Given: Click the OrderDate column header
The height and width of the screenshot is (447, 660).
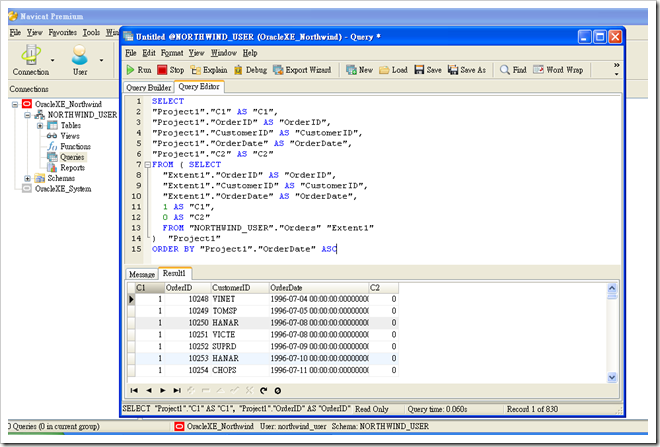Looking at the screenshot, I should click(319, 288).
